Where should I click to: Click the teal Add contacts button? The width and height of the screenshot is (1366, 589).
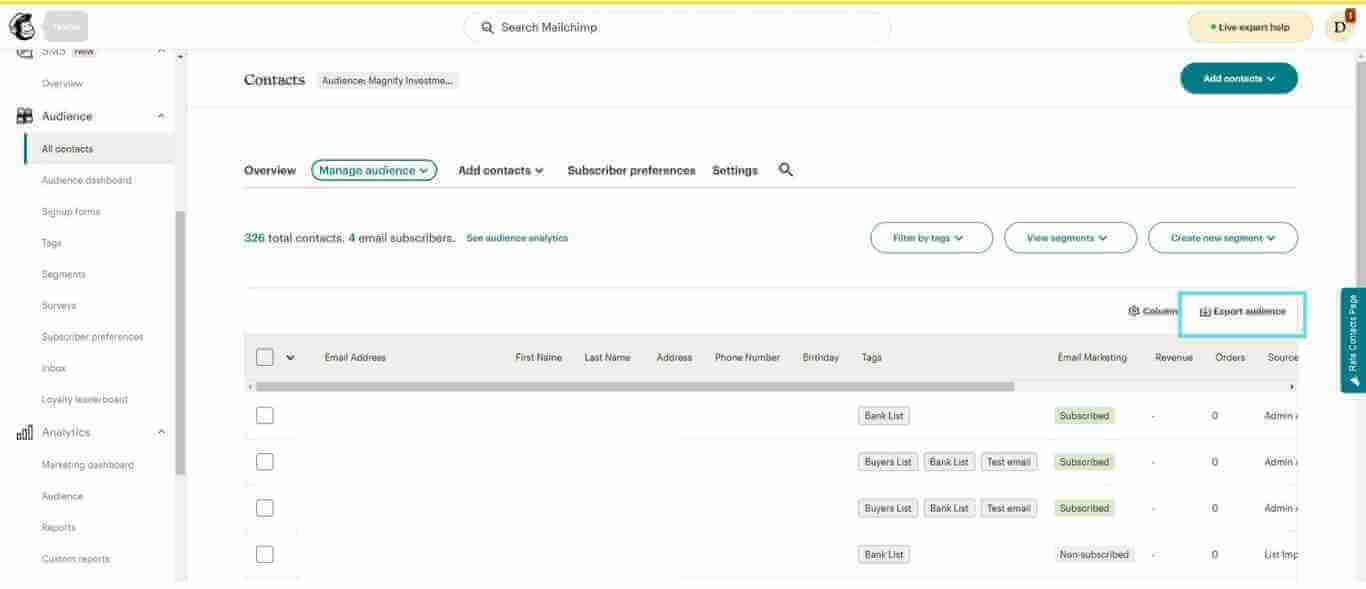tap(1239, 78)
